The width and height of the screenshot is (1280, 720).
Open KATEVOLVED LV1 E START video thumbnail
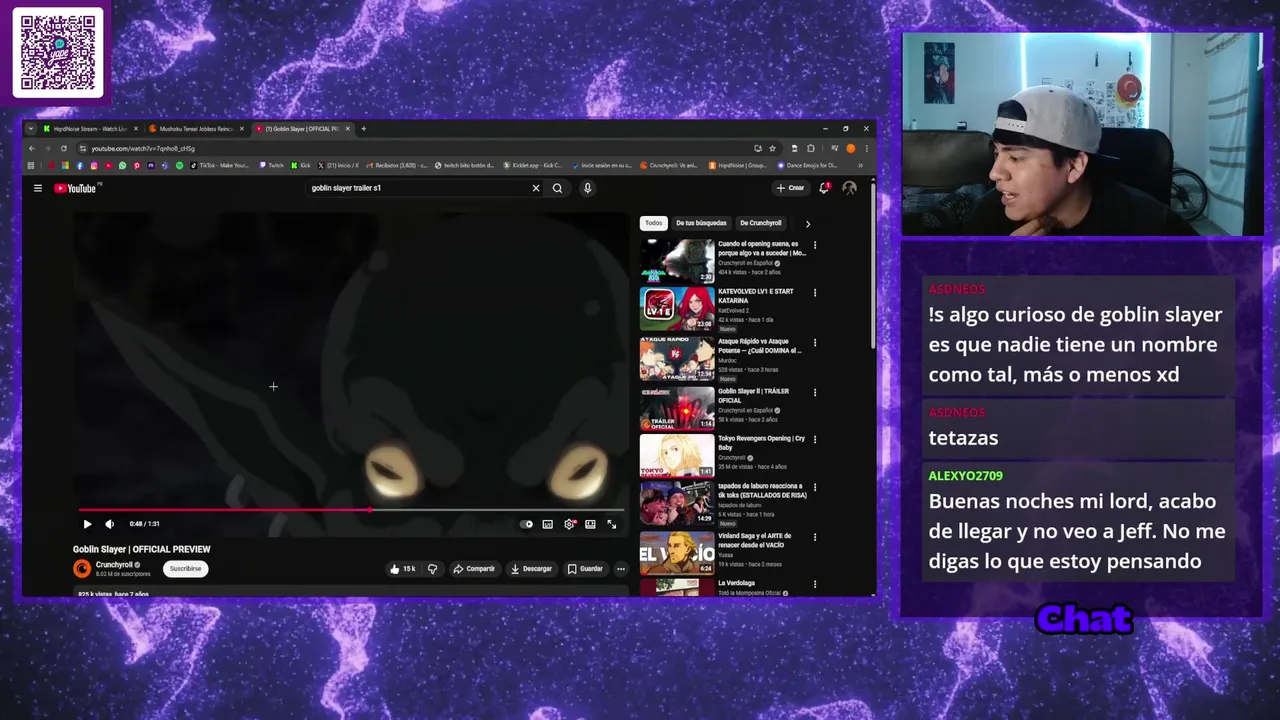point(677,309)
